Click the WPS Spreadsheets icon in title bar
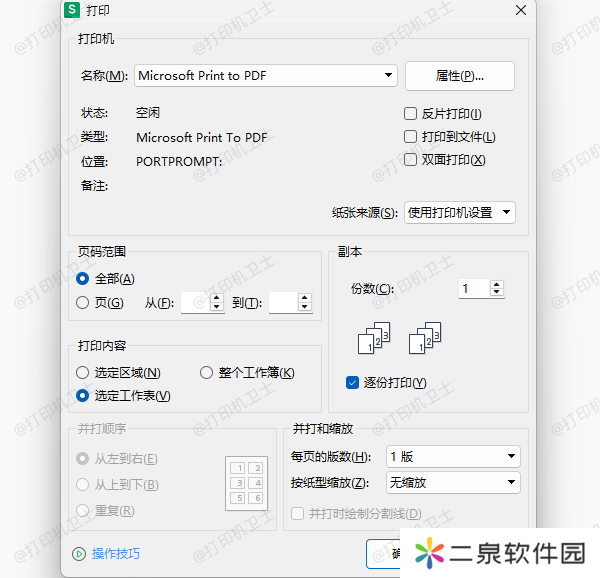The height and width of the screenshot is (578, 600). pyautogui.click(x=72, y=10)
